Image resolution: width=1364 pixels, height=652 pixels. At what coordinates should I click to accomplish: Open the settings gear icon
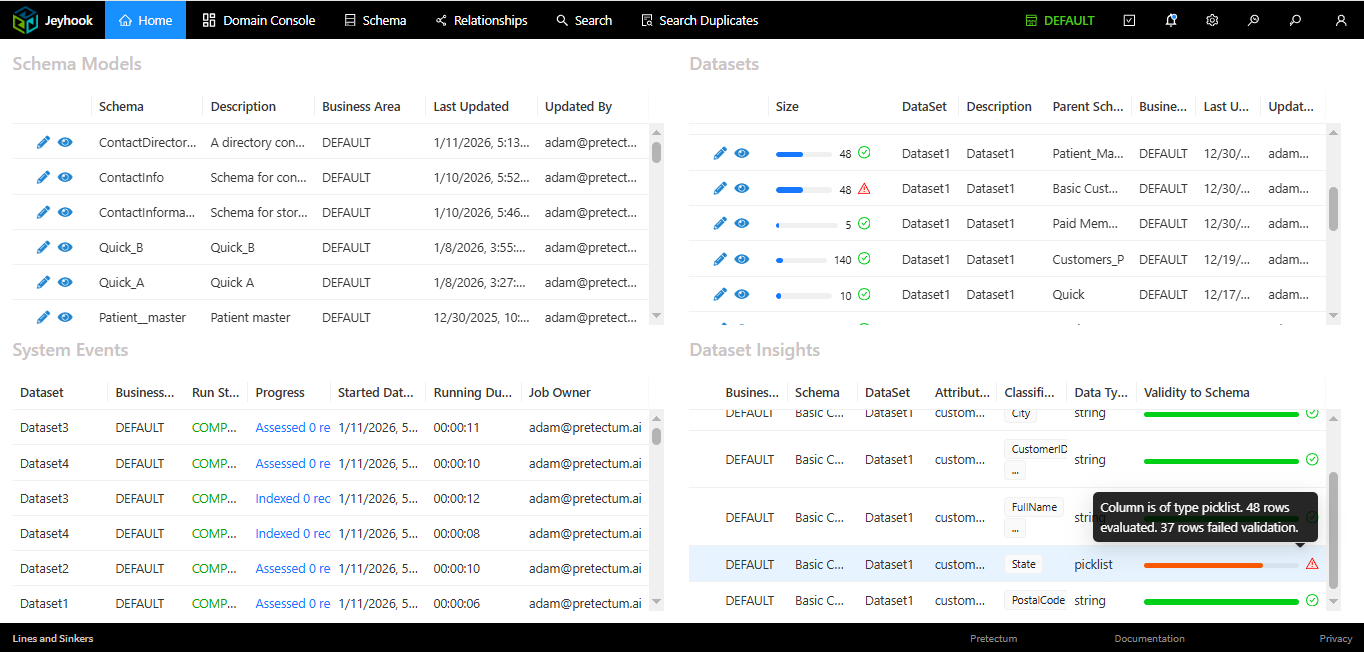(1212, 19)
